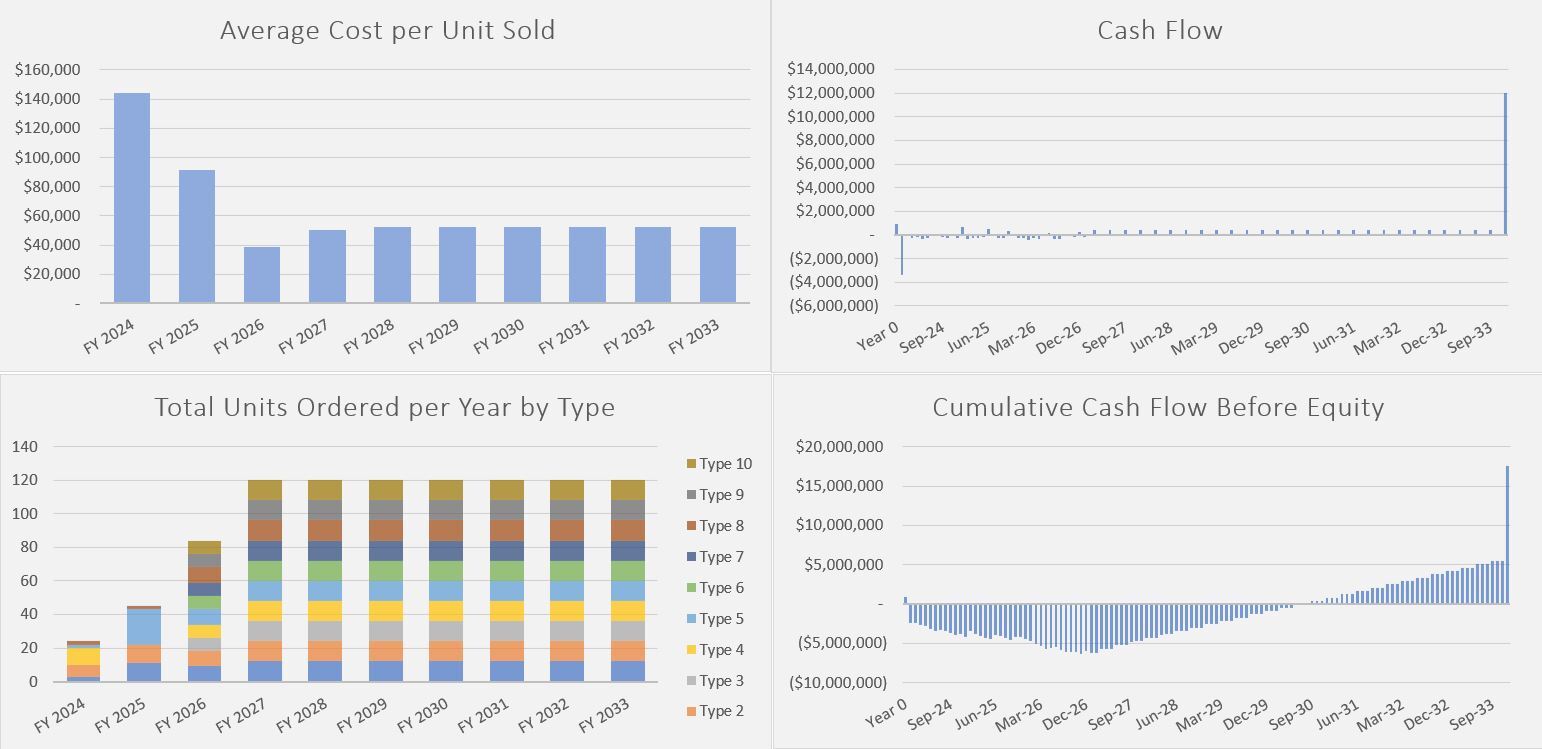Select the Type 7 legend label

click(x=721, y=557)
